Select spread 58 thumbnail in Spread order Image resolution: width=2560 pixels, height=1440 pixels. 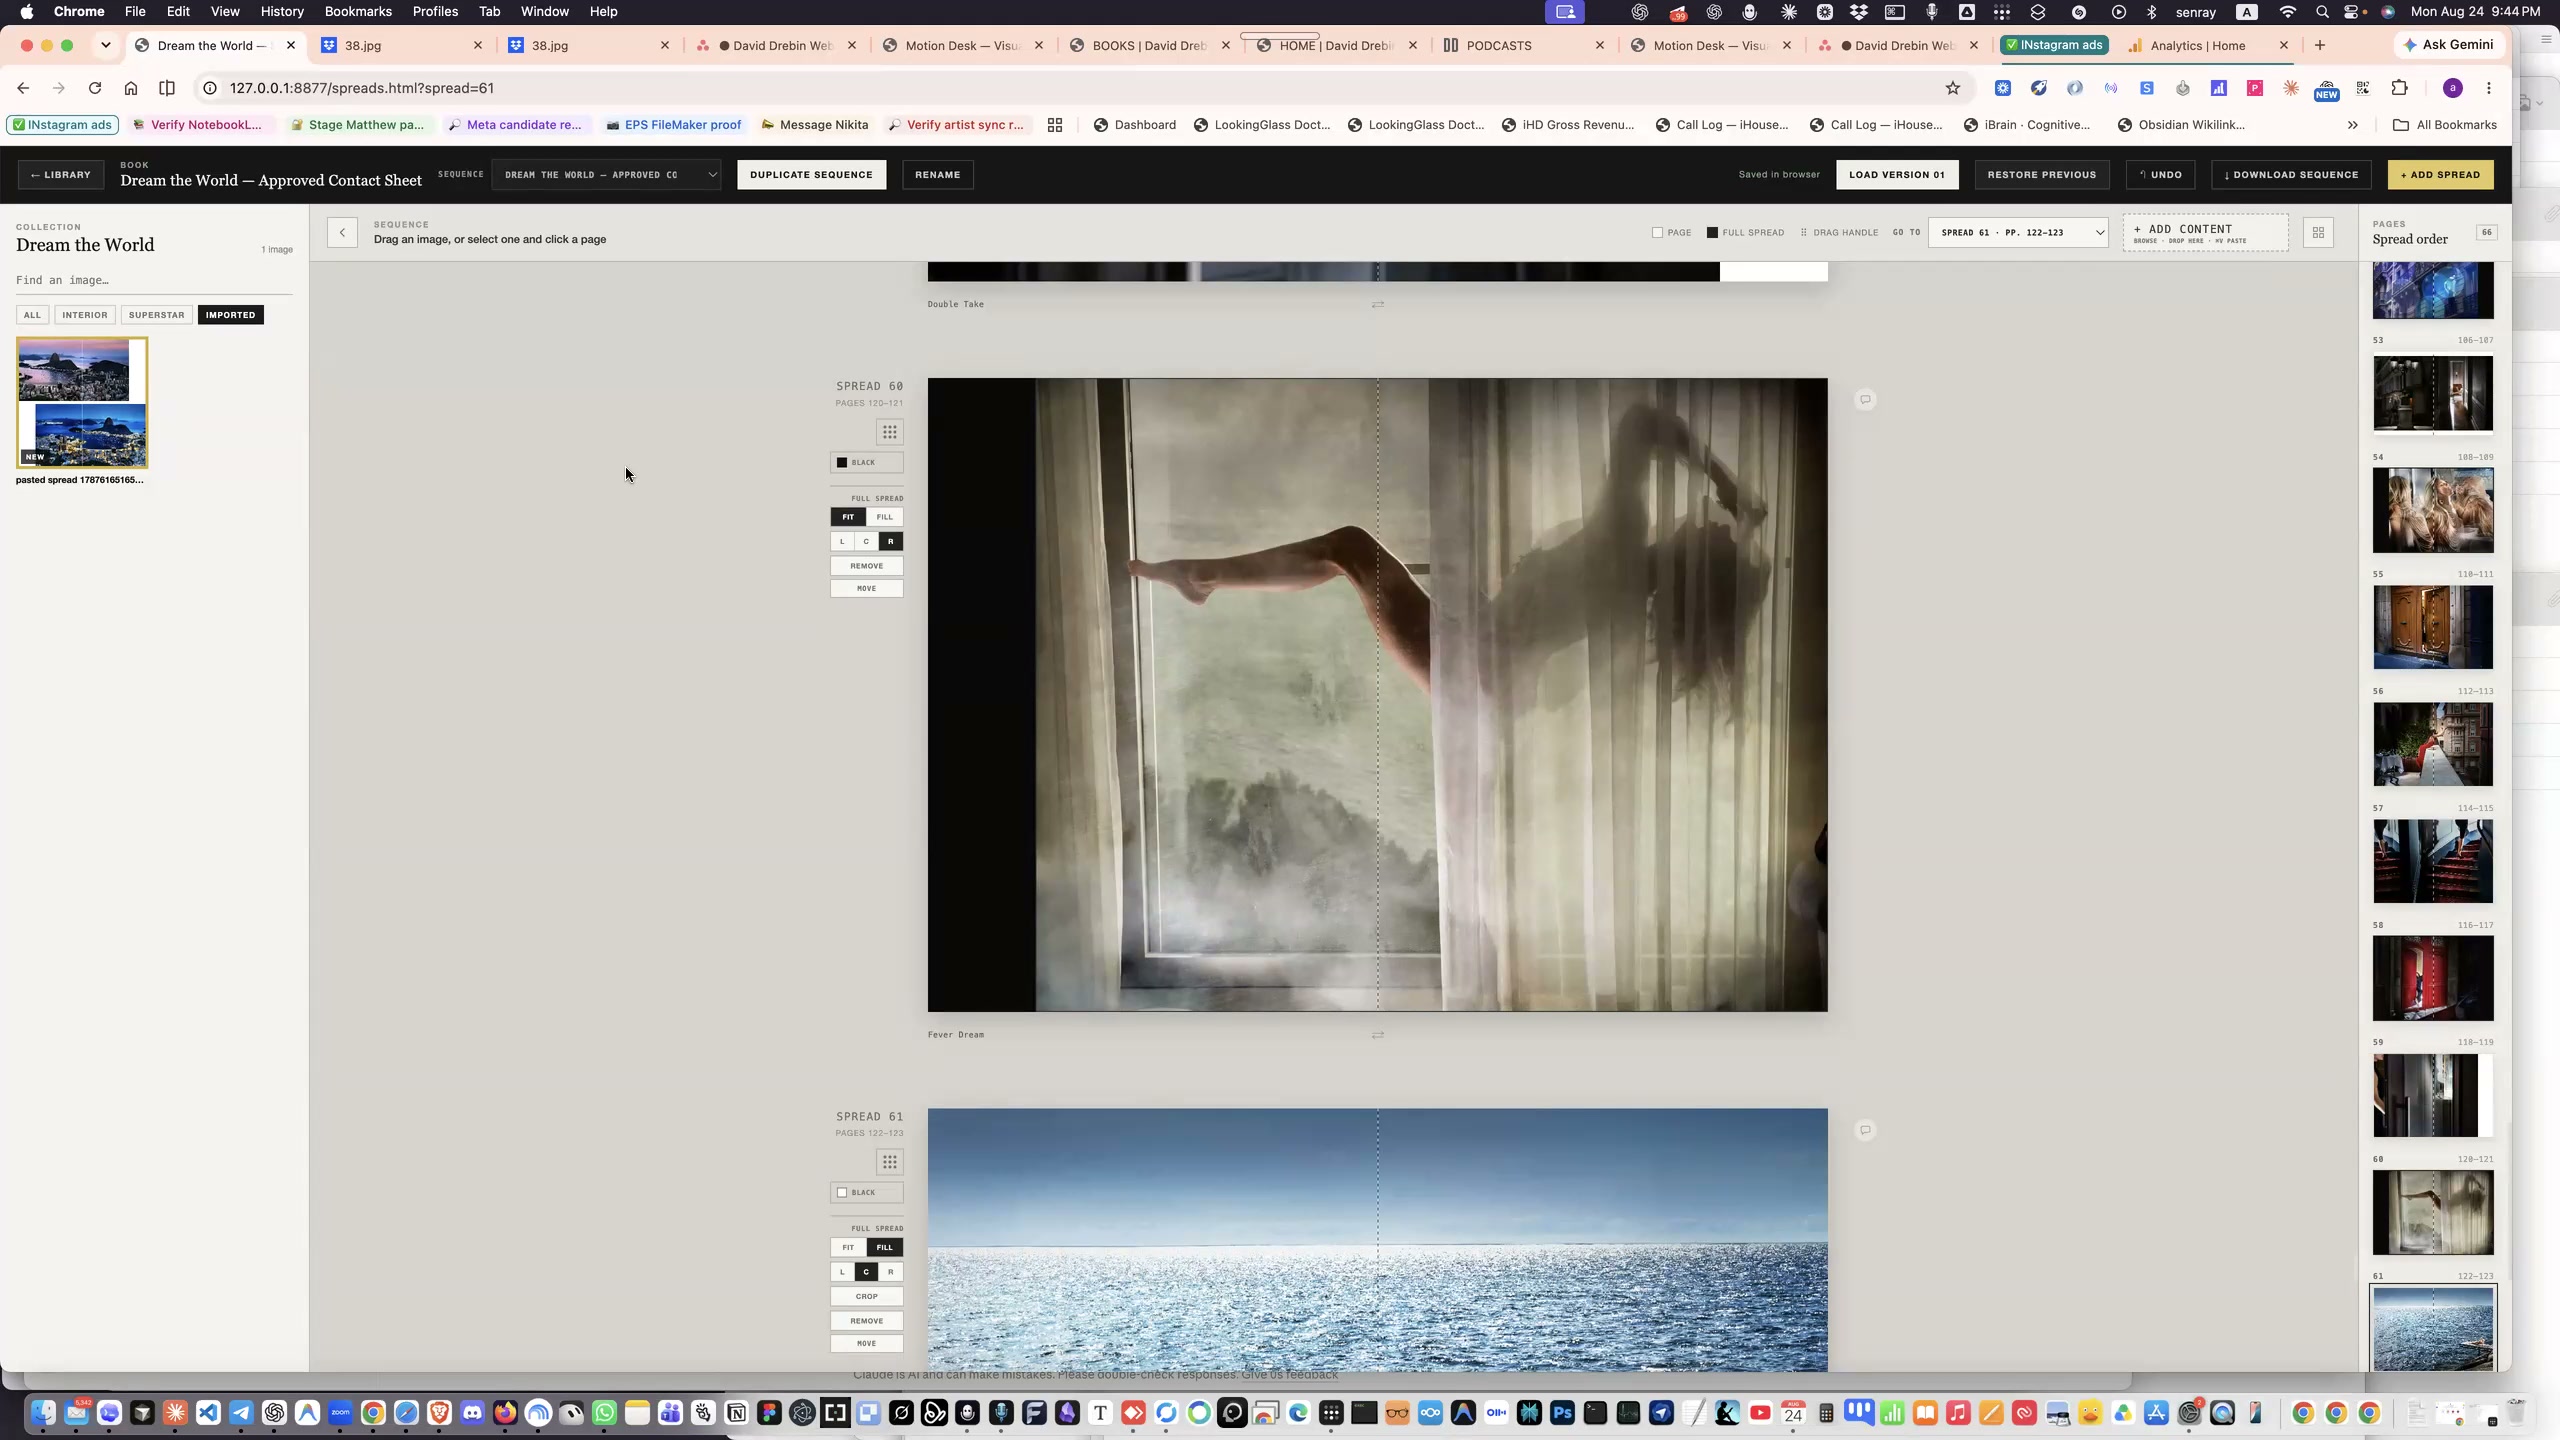click(x=2432, y=978)
